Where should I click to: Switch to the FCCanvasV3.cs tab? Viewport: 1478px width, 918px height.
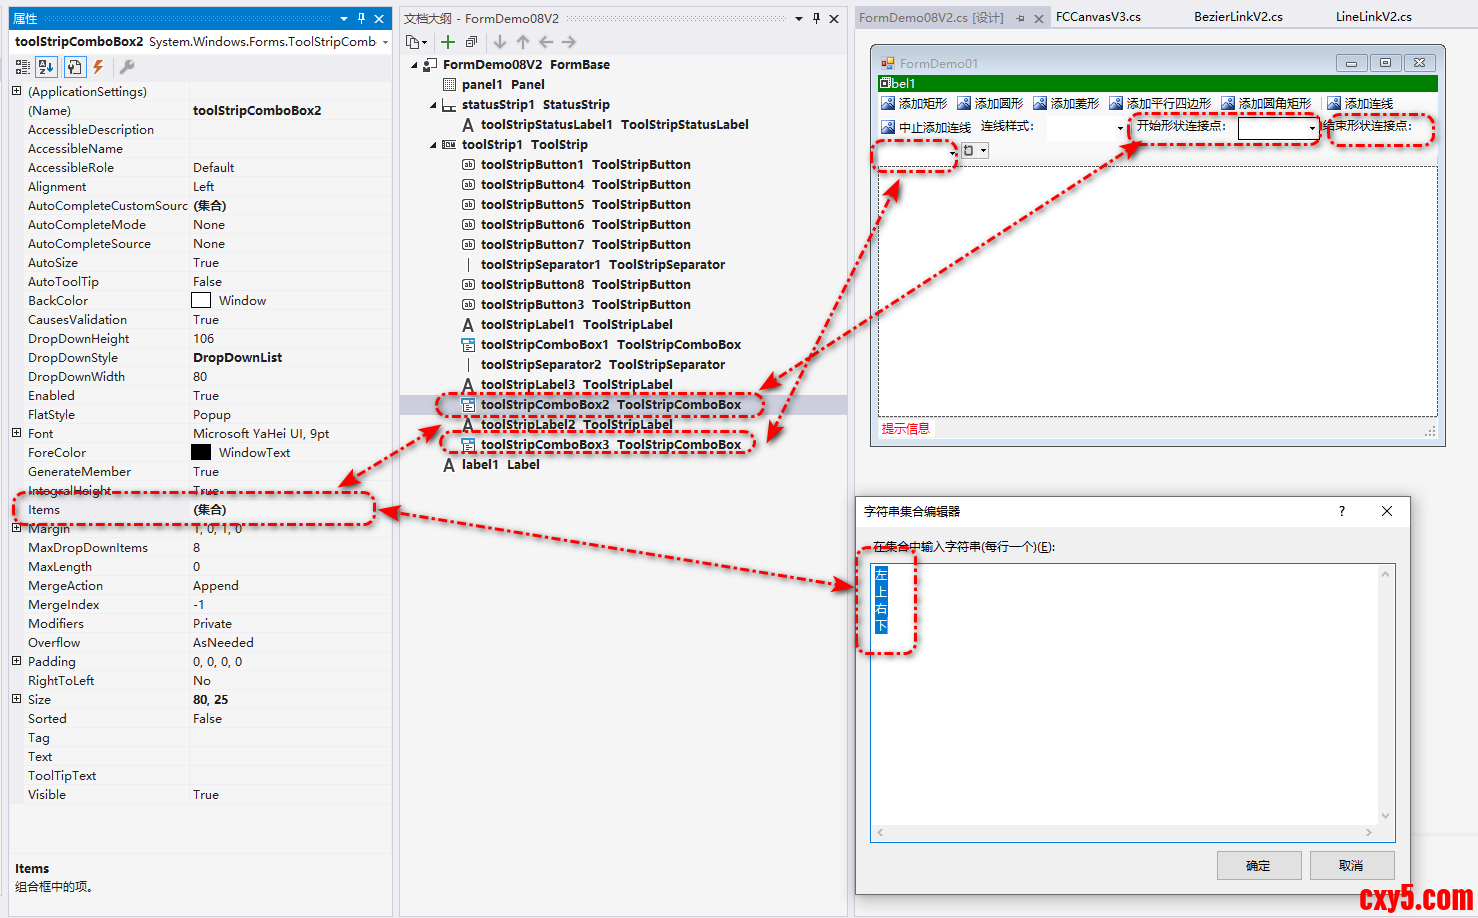click(1098, 17)
